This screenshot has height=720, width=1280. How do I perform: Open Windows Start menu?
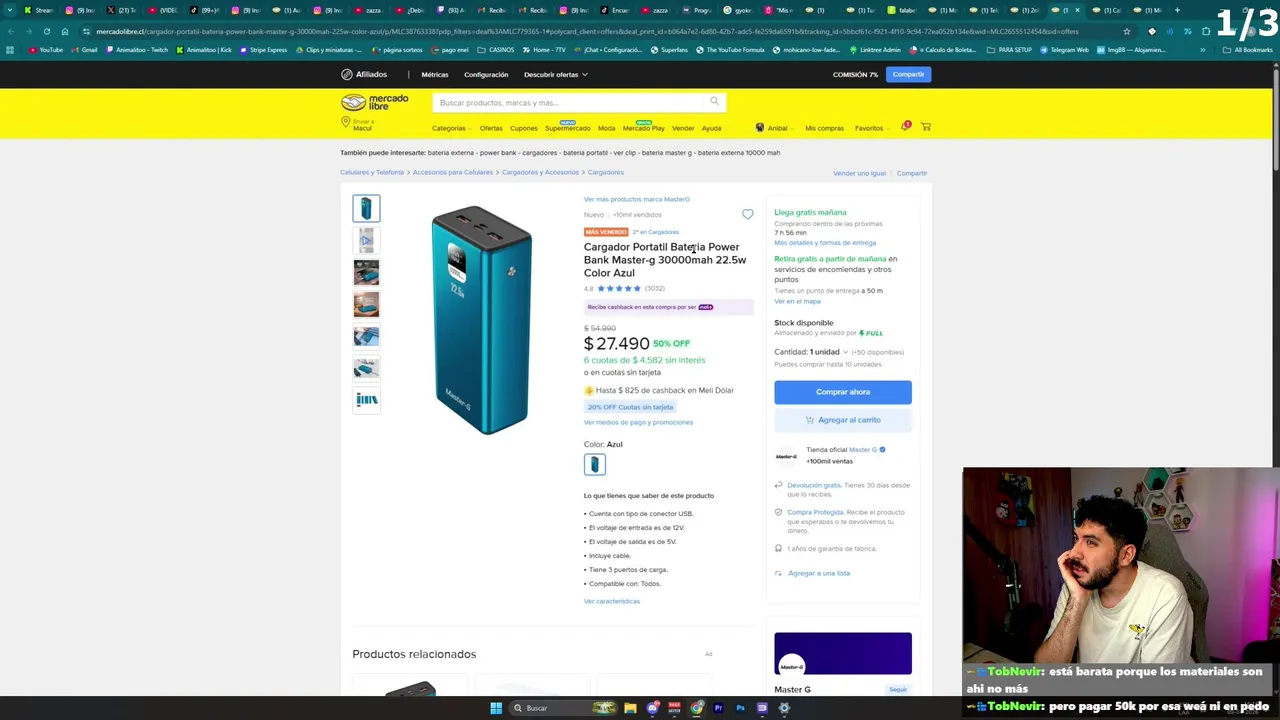coord(496,708)
